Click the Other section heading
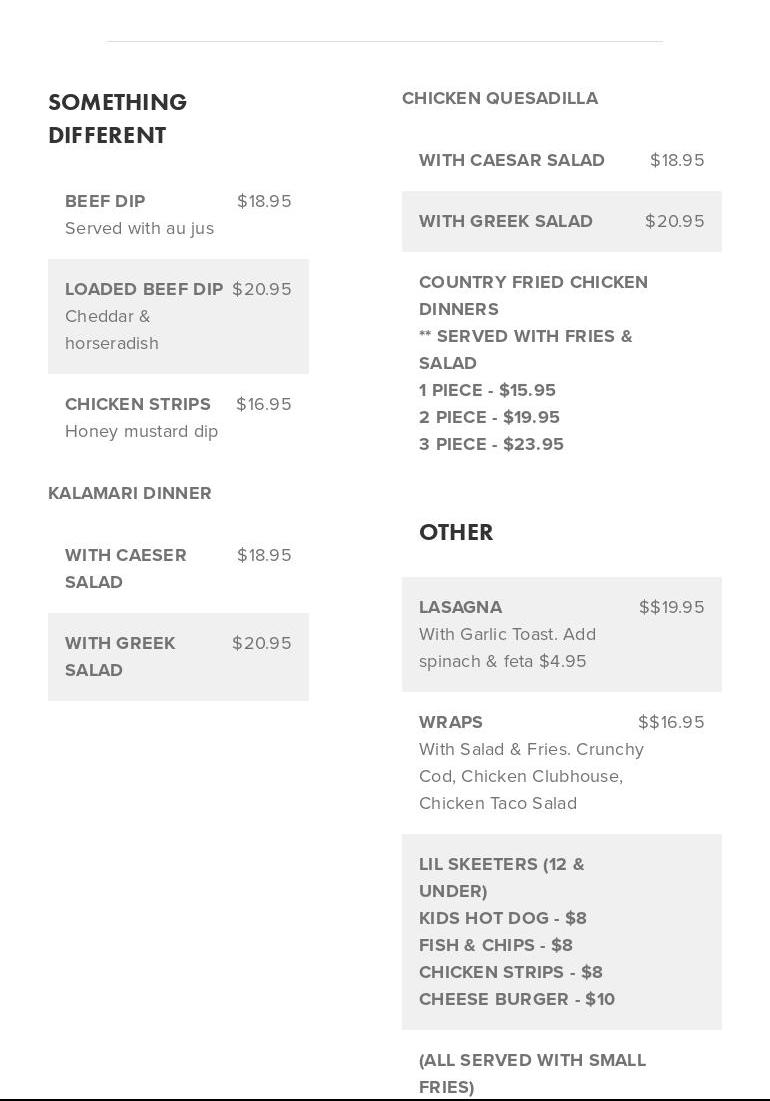Viewport: 770px width, 1101px height. (456, 532)
